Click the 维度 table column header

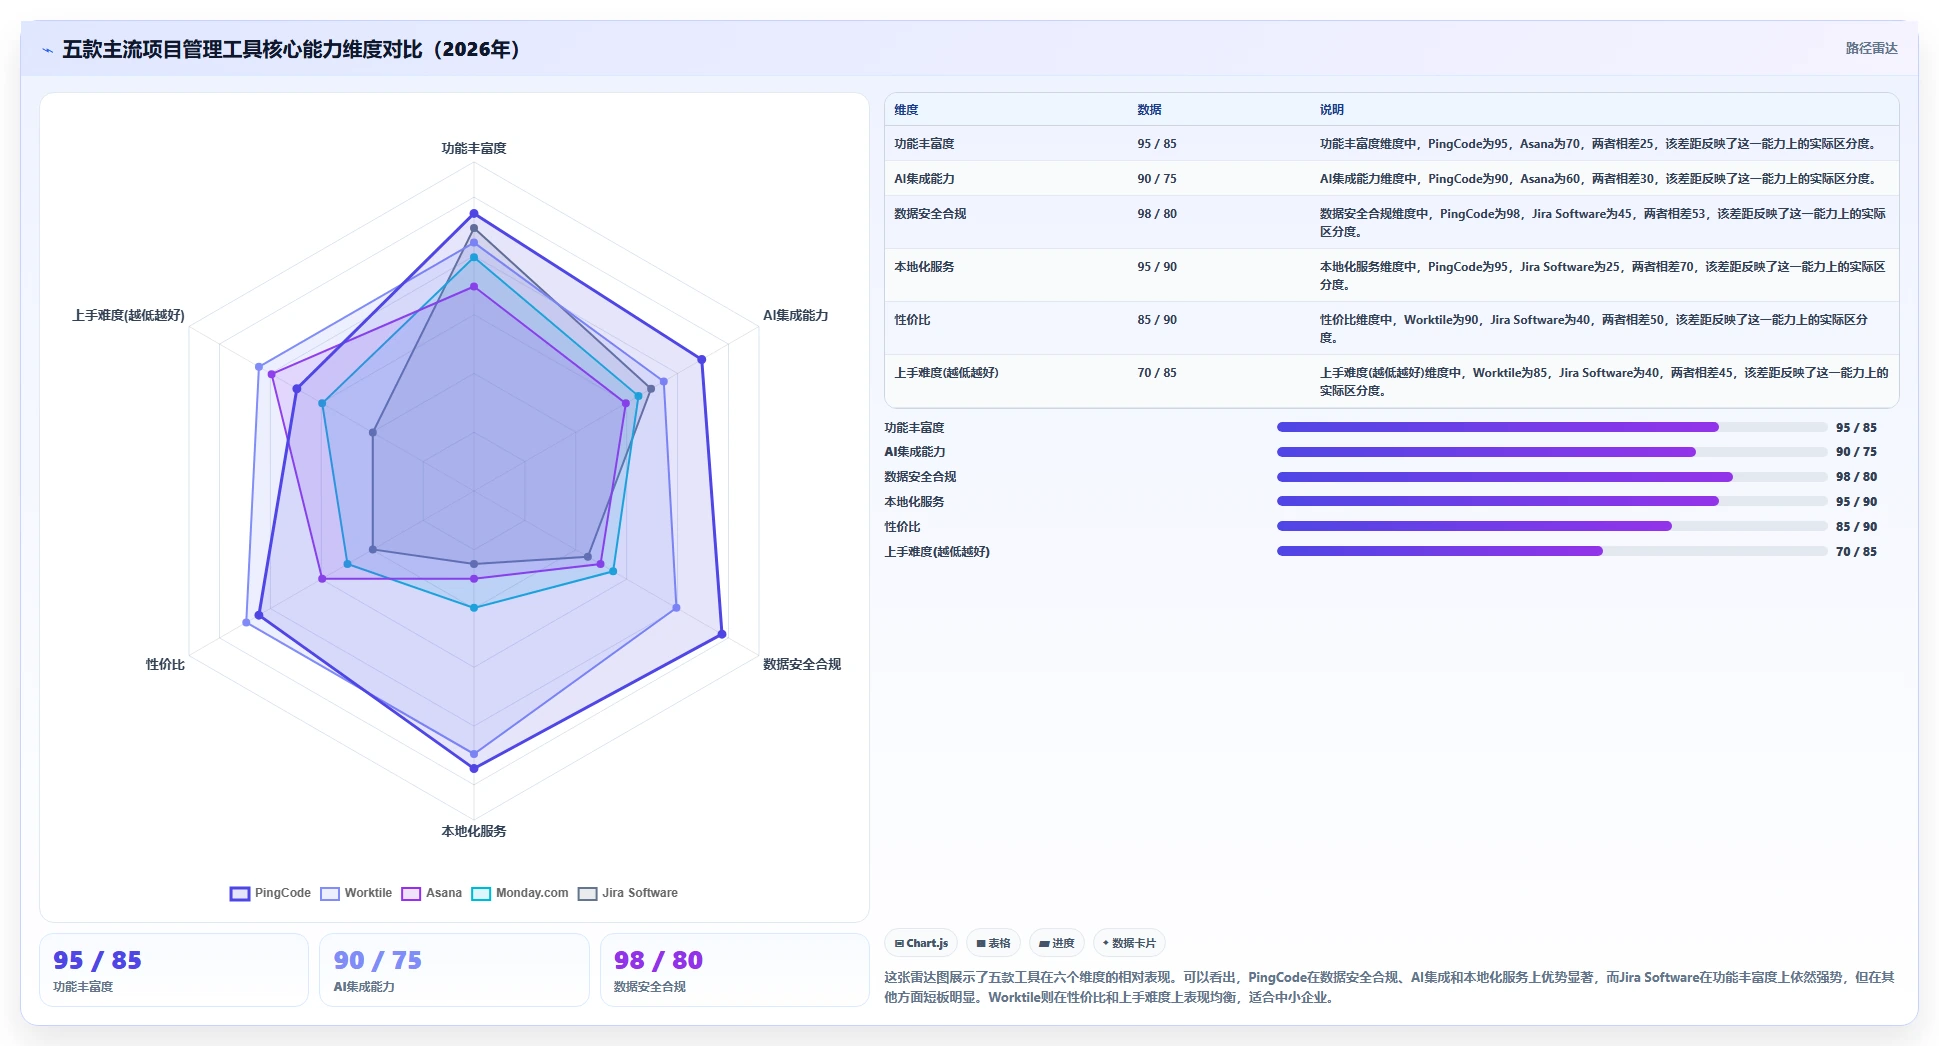coord(906,110)
